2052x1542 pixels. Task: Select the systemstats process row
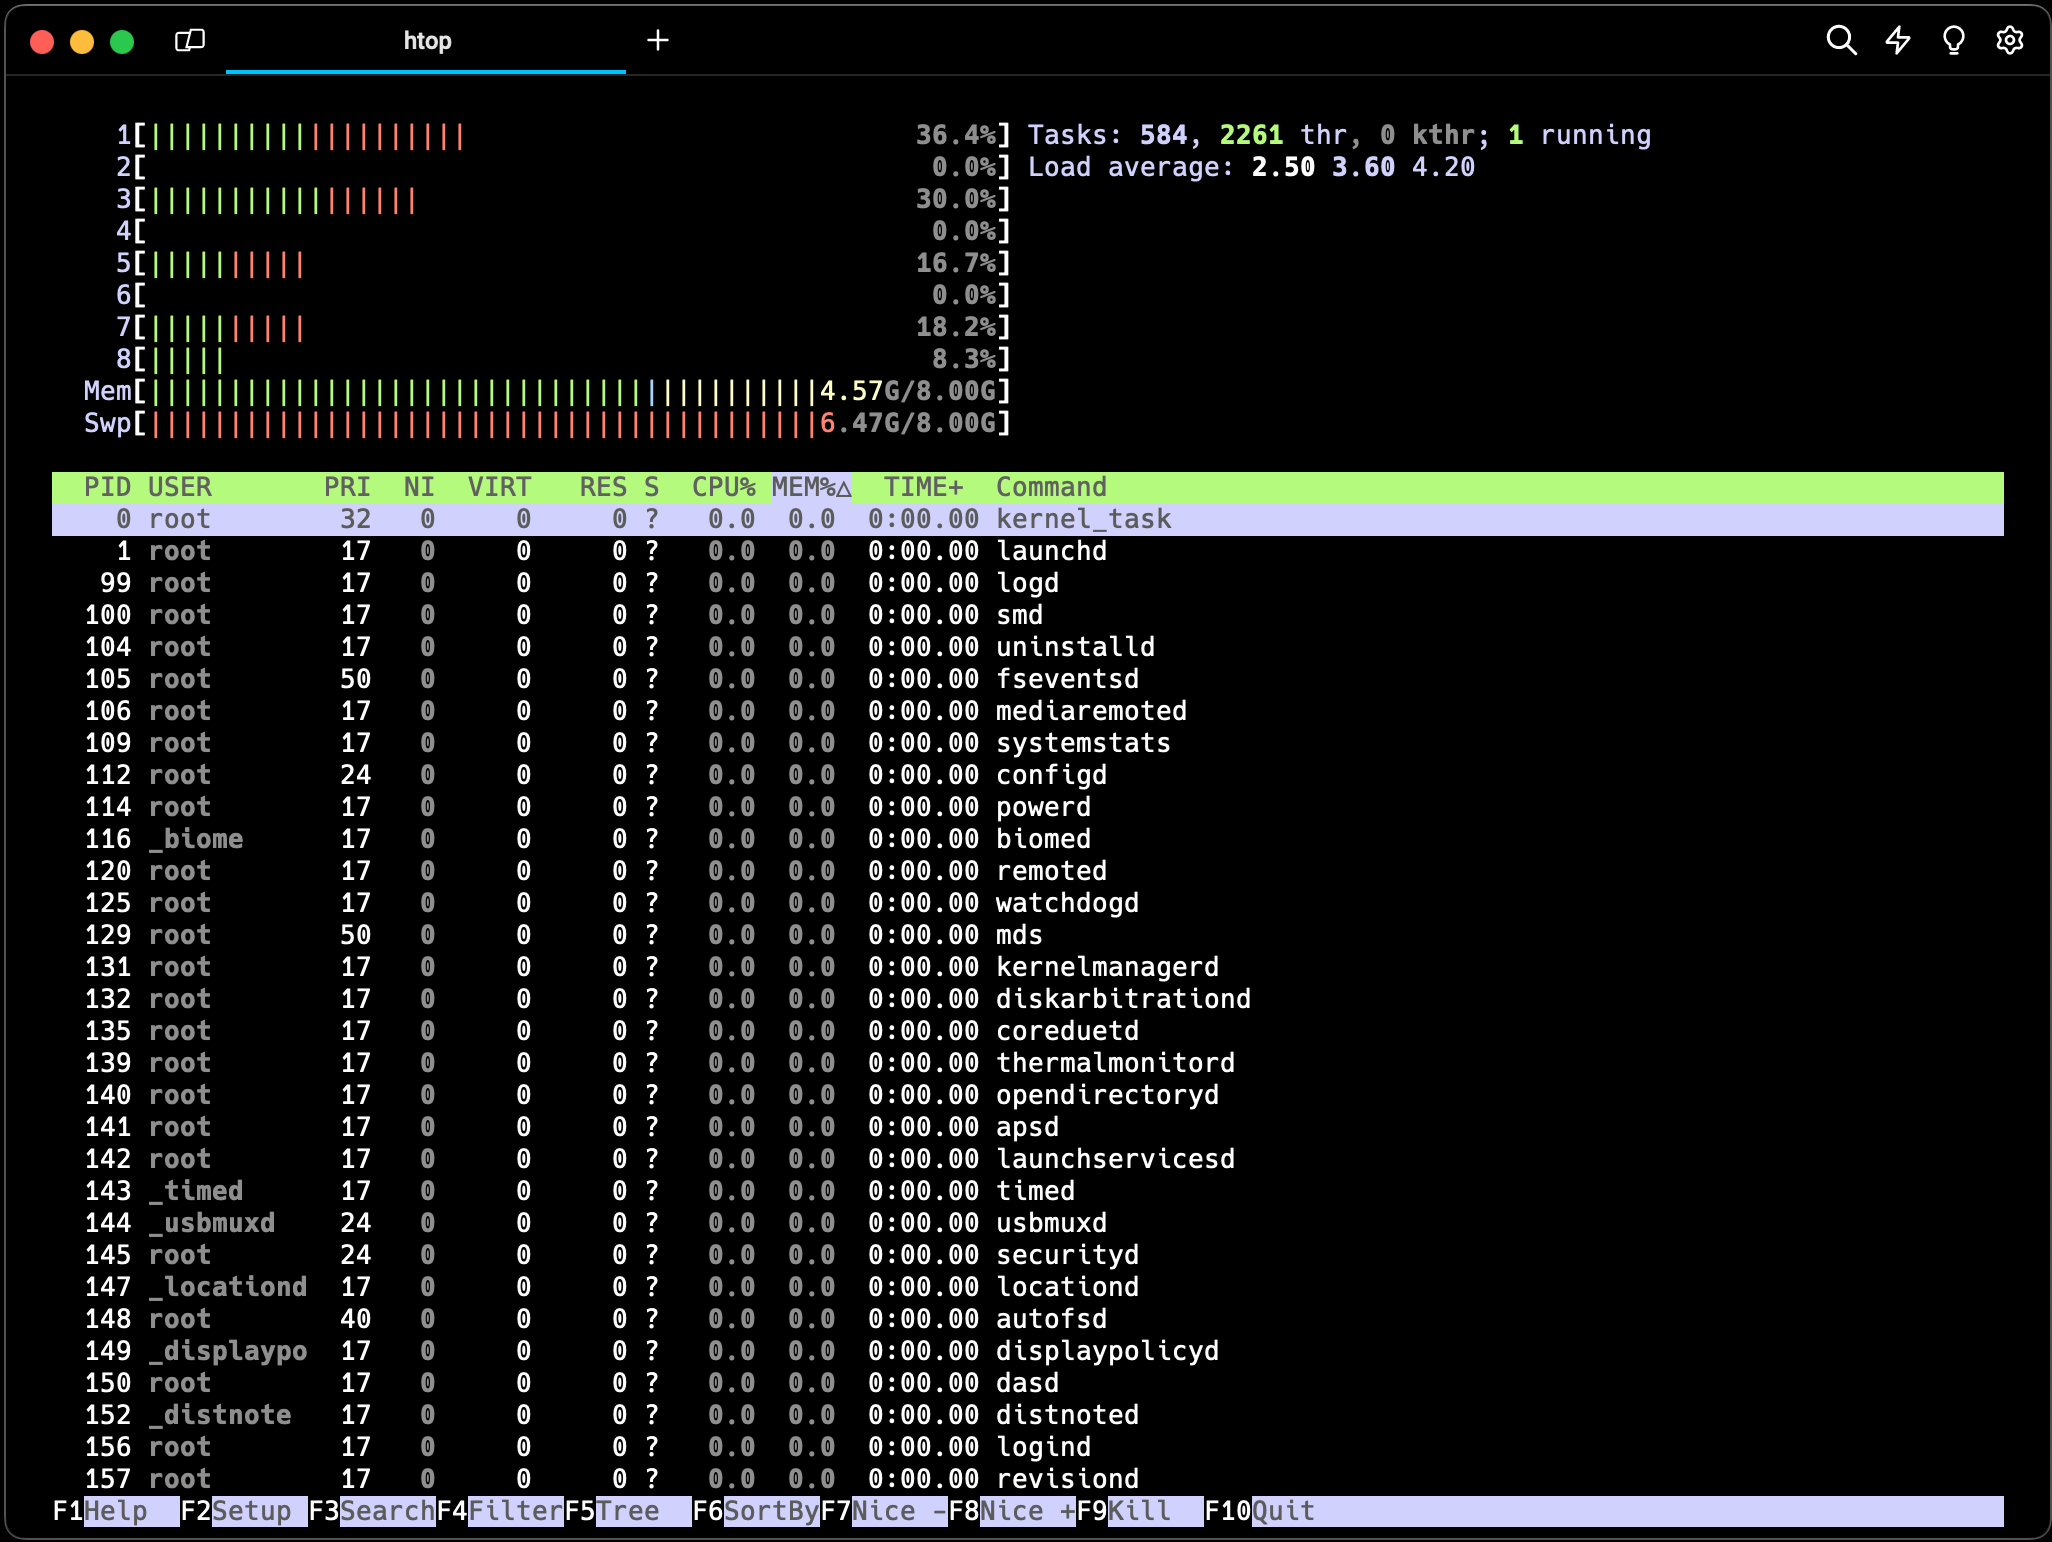click(1028, 743)
